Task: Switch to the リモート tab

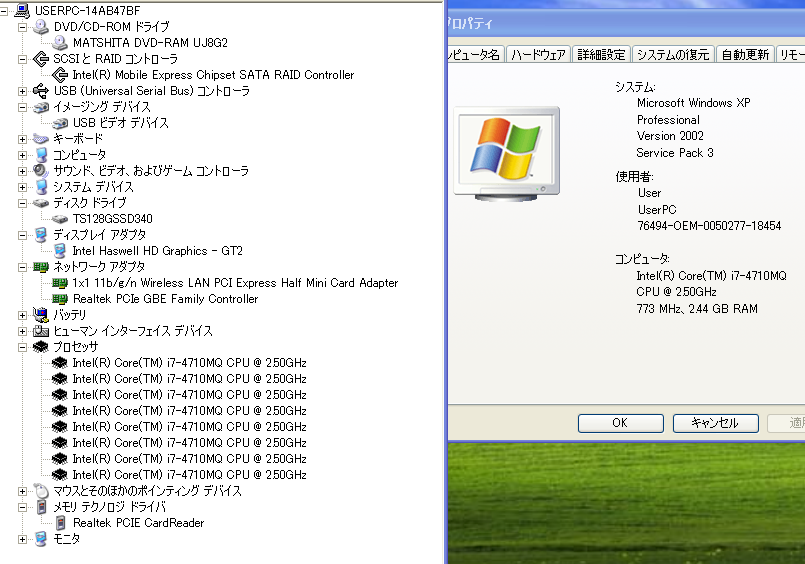Action: (x=791, y=54)
